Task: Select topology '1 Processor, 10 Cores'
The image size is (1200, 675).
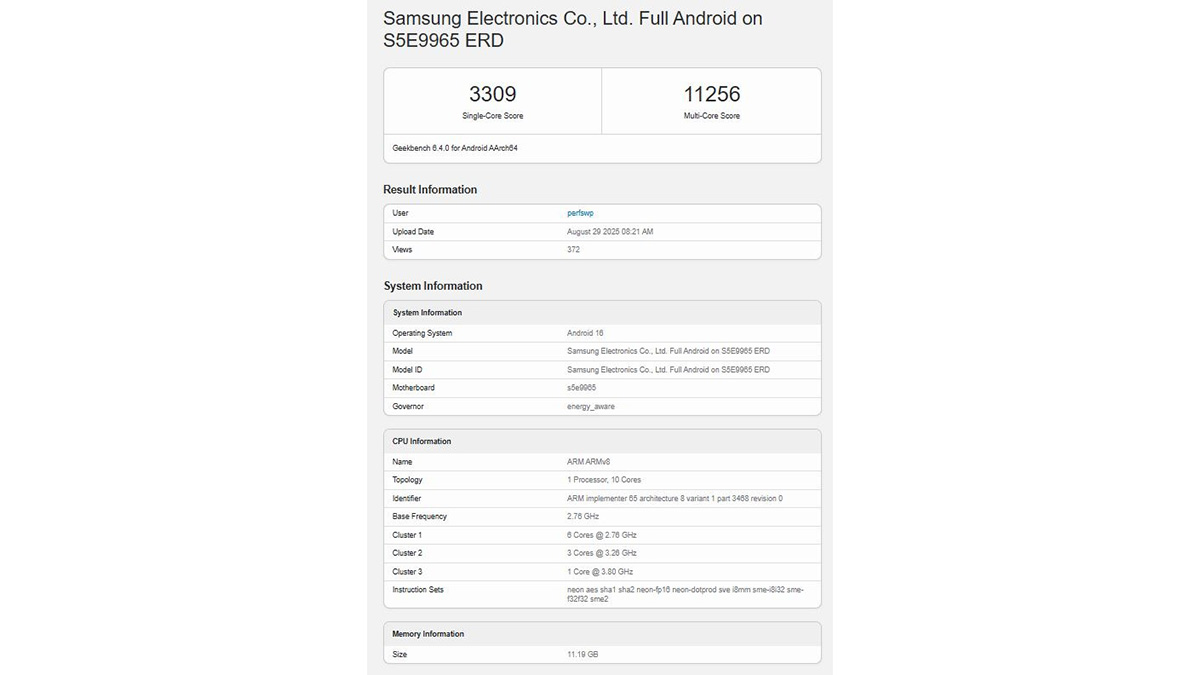Action: pos(604,480)
